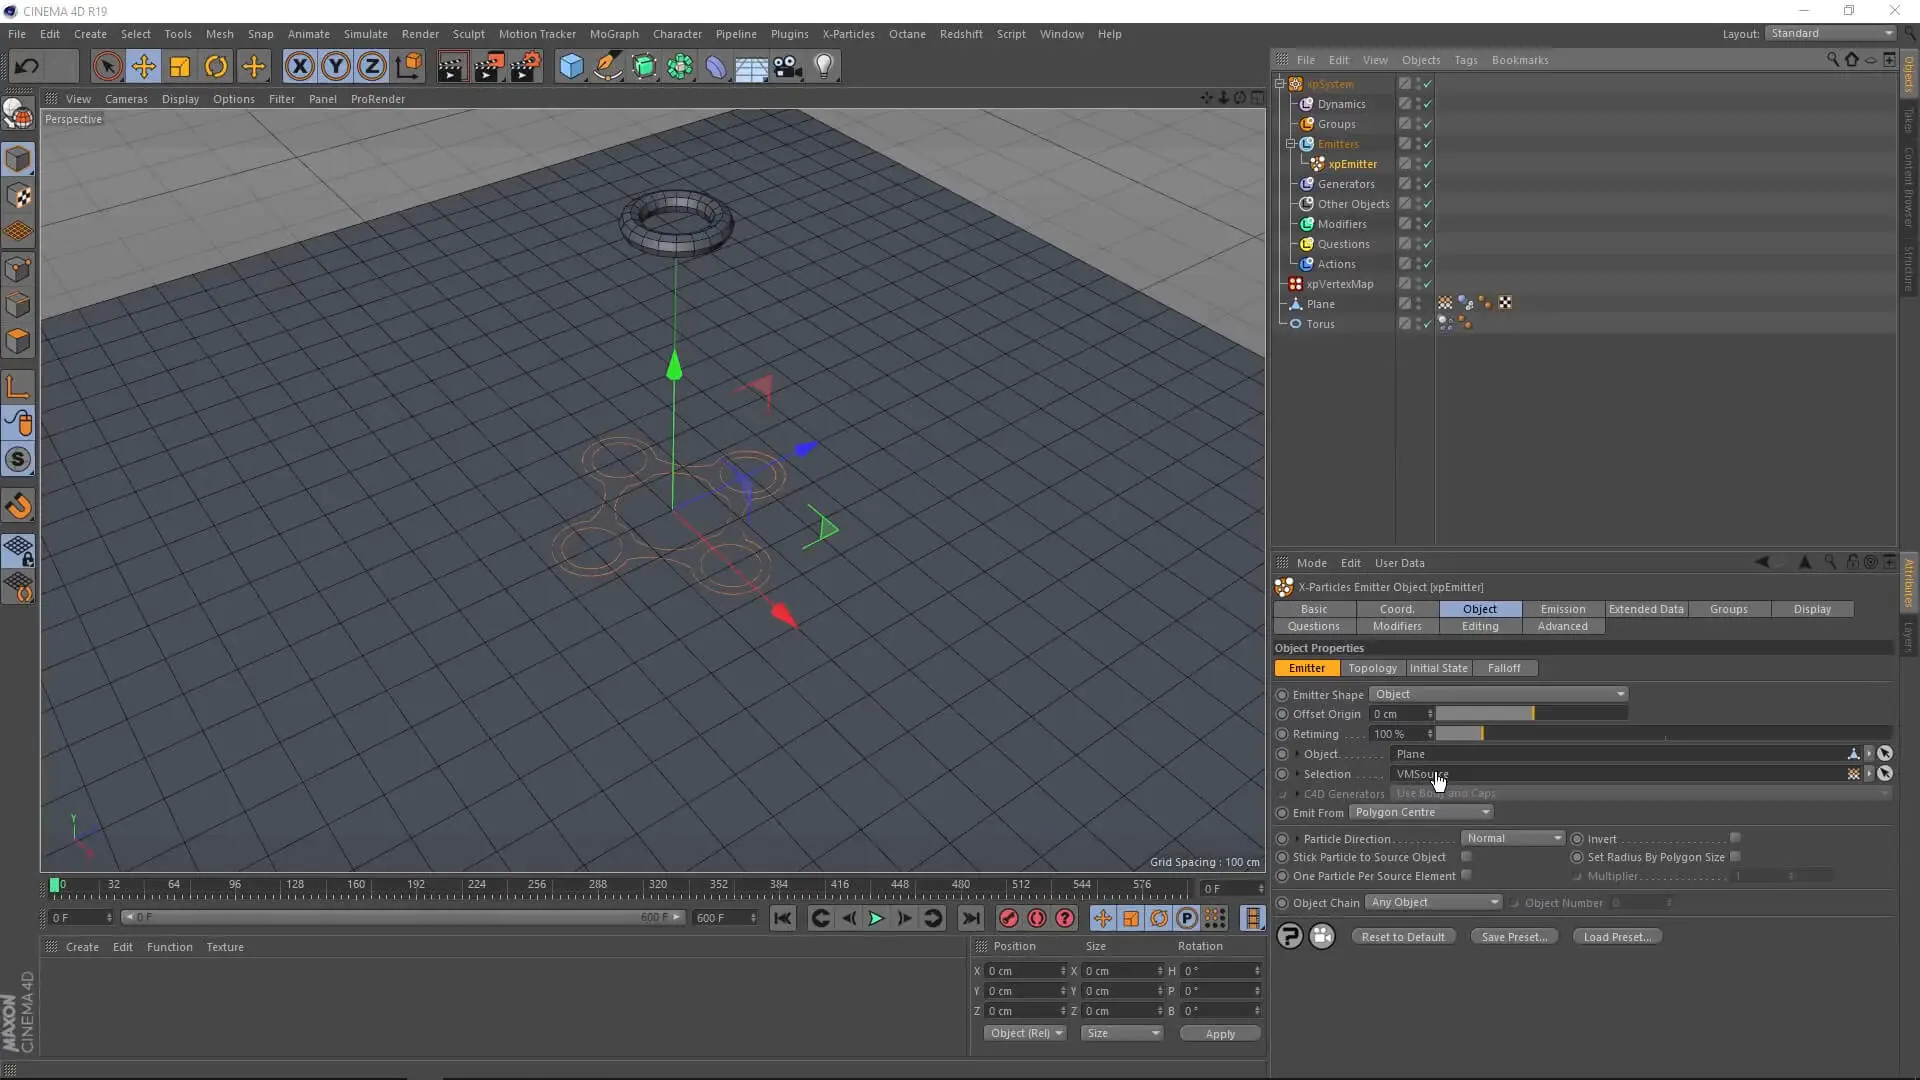Select the xpVertexMap object
Viewport: 1920px width, 1080px height.
click(1340, 284)
